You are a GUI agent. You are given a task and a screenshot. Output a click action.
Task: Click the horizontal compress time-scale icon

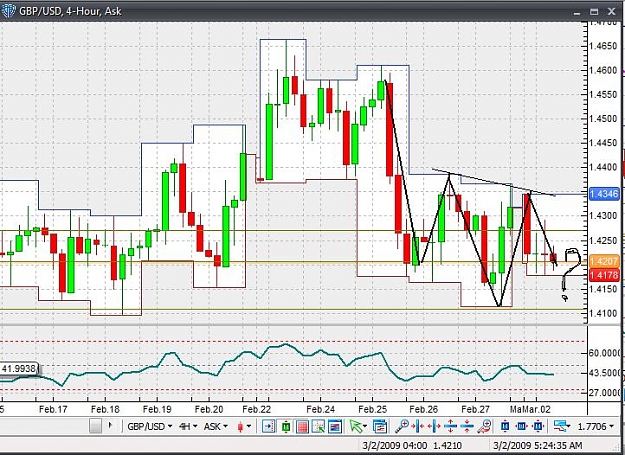[x=418, y=427]
